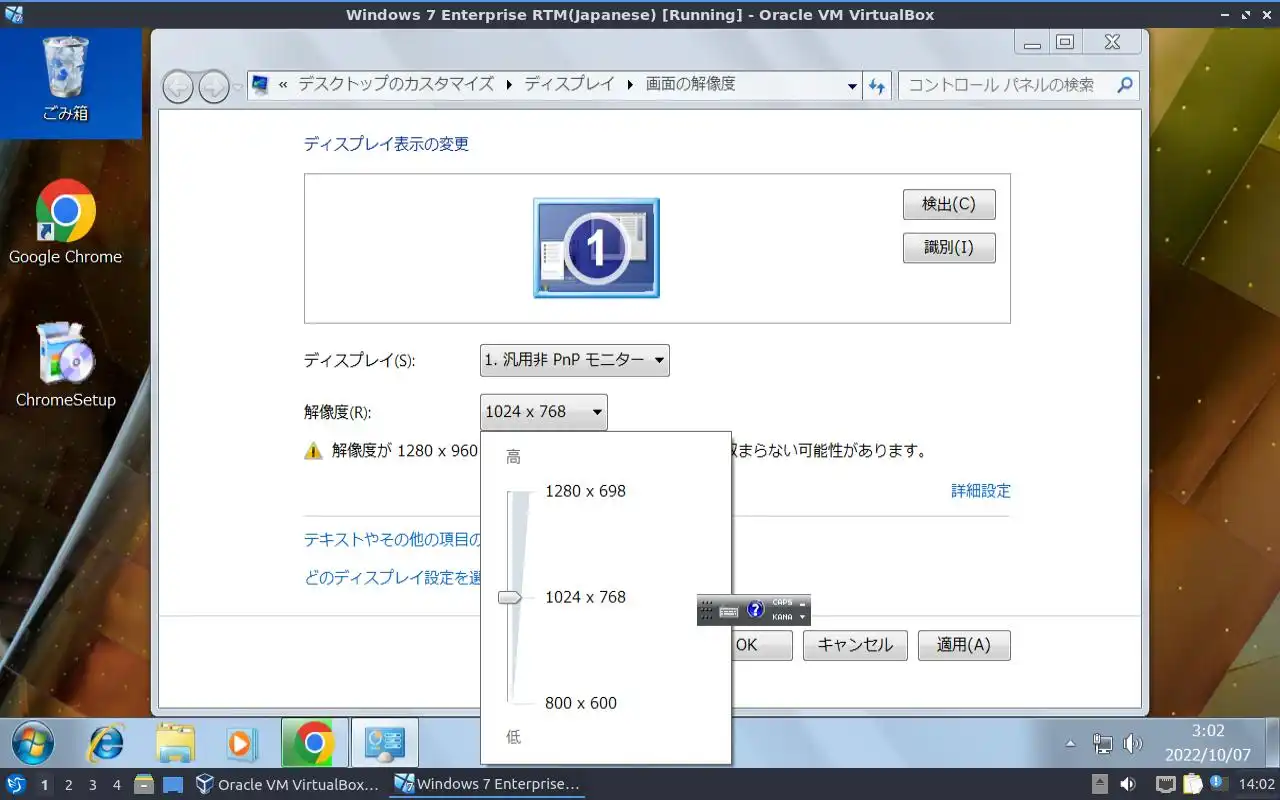Open Internet Explorer from the taskbar
Screen dimensions: 1280x800
point(106,743)
